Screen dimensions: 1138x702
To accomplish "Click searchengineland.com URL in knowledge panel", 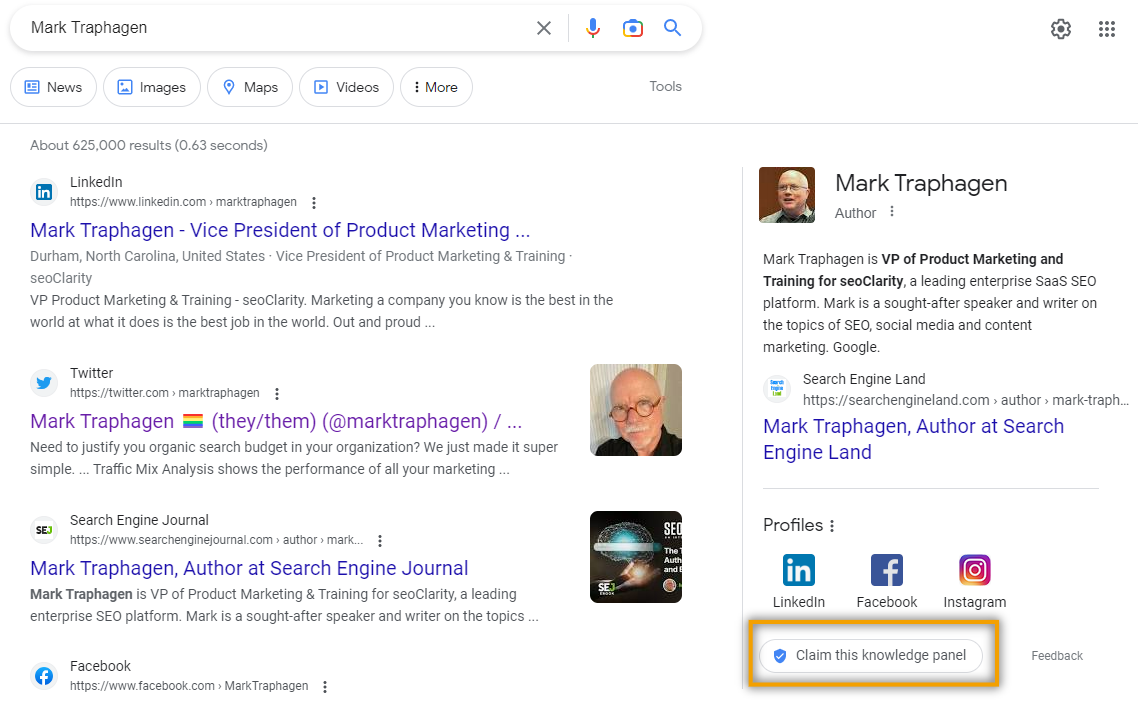I will coord(965,400).
